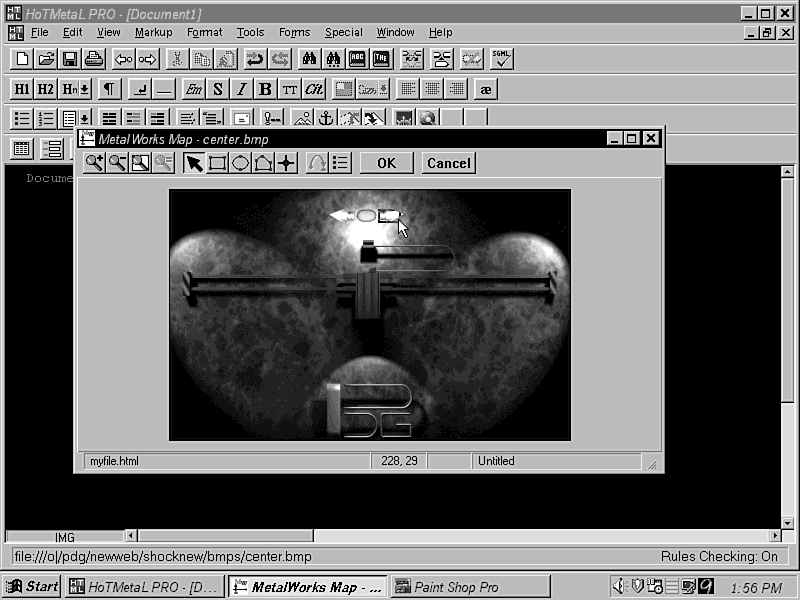The width and height of the screenshot is (800, 600).
Task: Select the pointer arrow tool in MetalWorks
Action: pyautogui.click(x=194, y=163)
